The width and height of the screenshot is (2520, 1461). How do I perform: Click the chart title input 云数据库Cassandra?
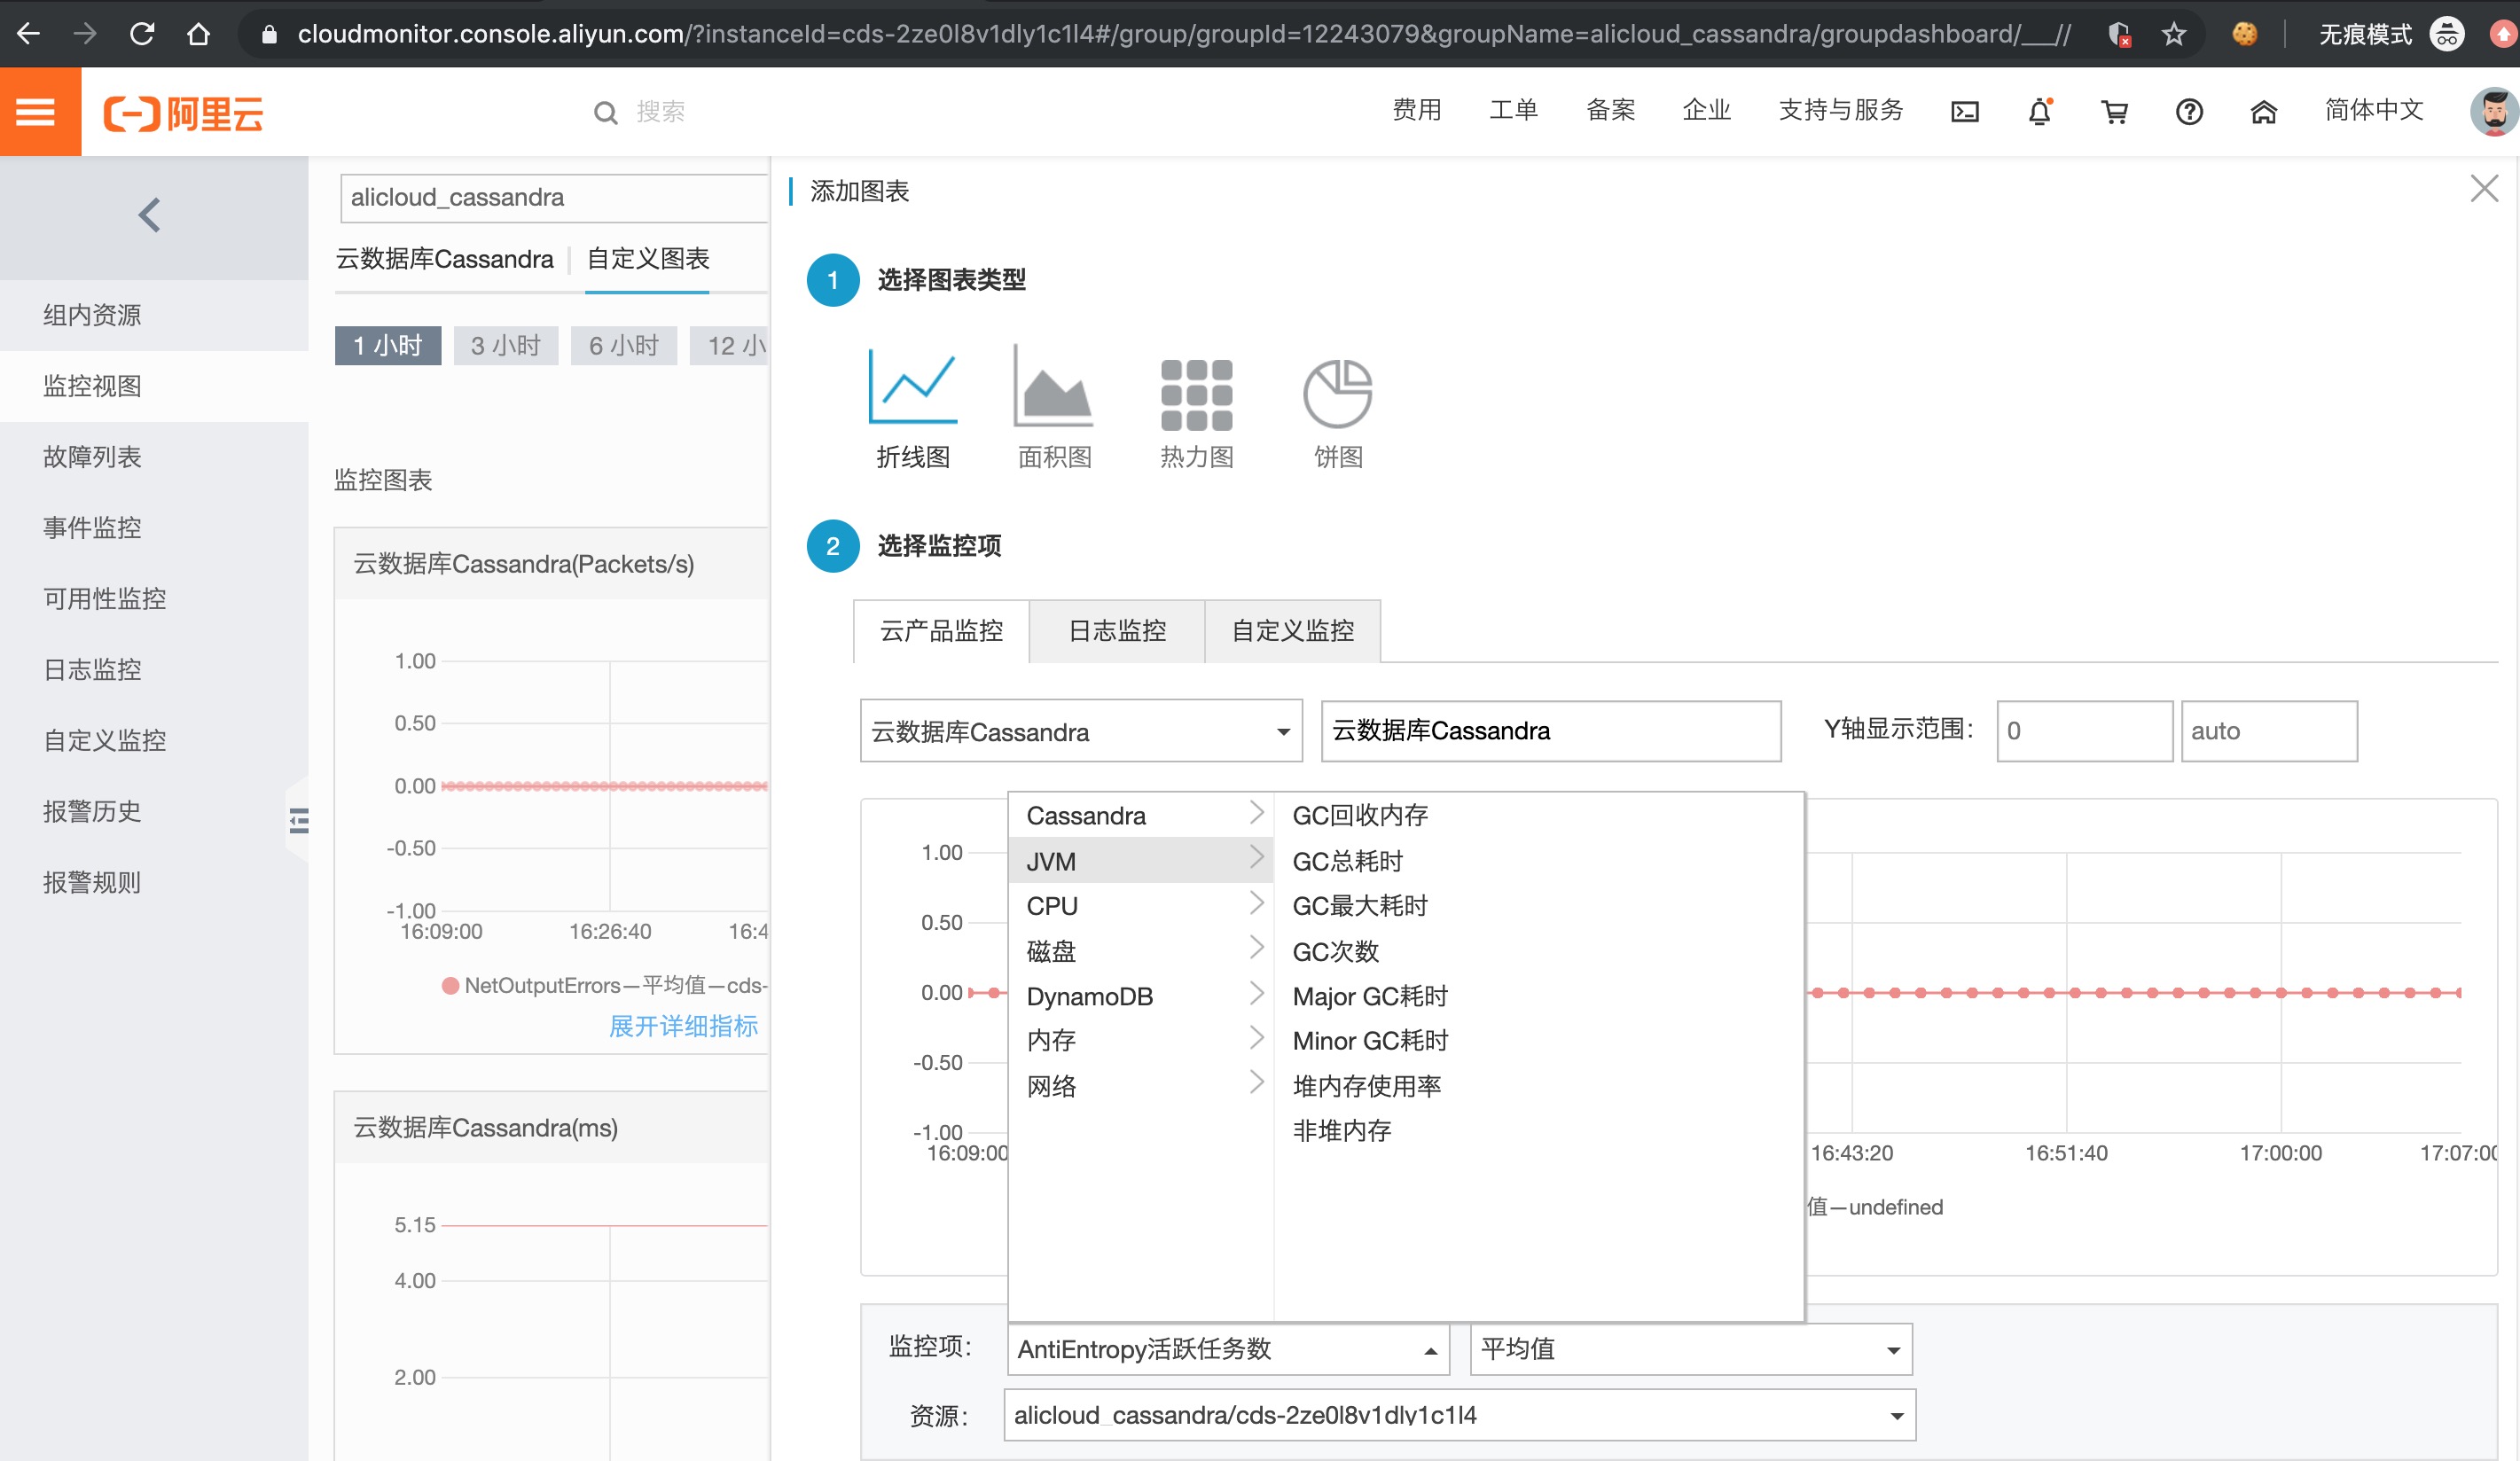click(1551, 731)
